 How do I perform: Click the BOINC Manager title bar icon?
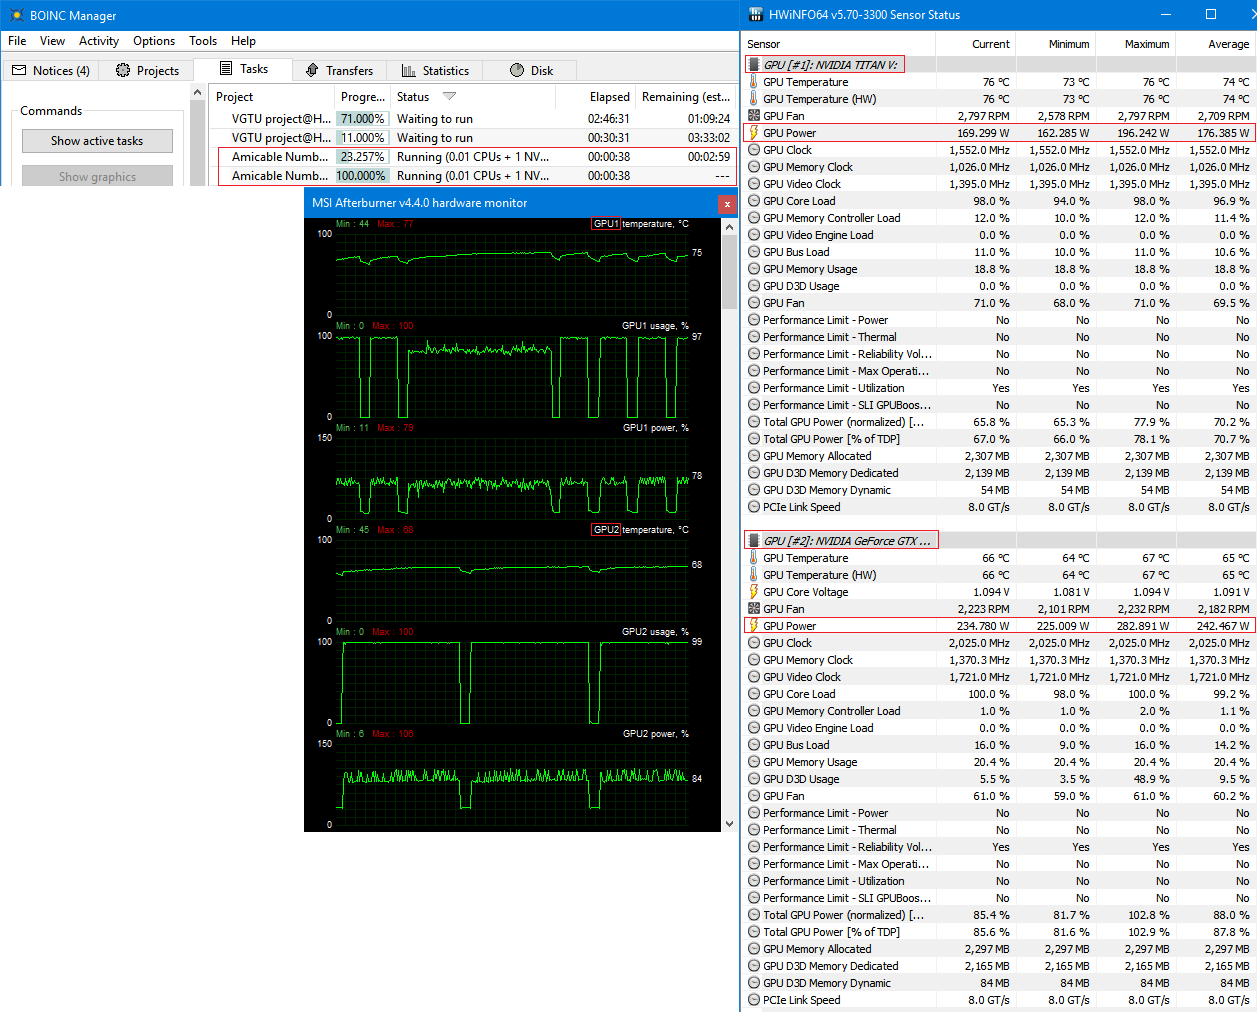point(15,15)
